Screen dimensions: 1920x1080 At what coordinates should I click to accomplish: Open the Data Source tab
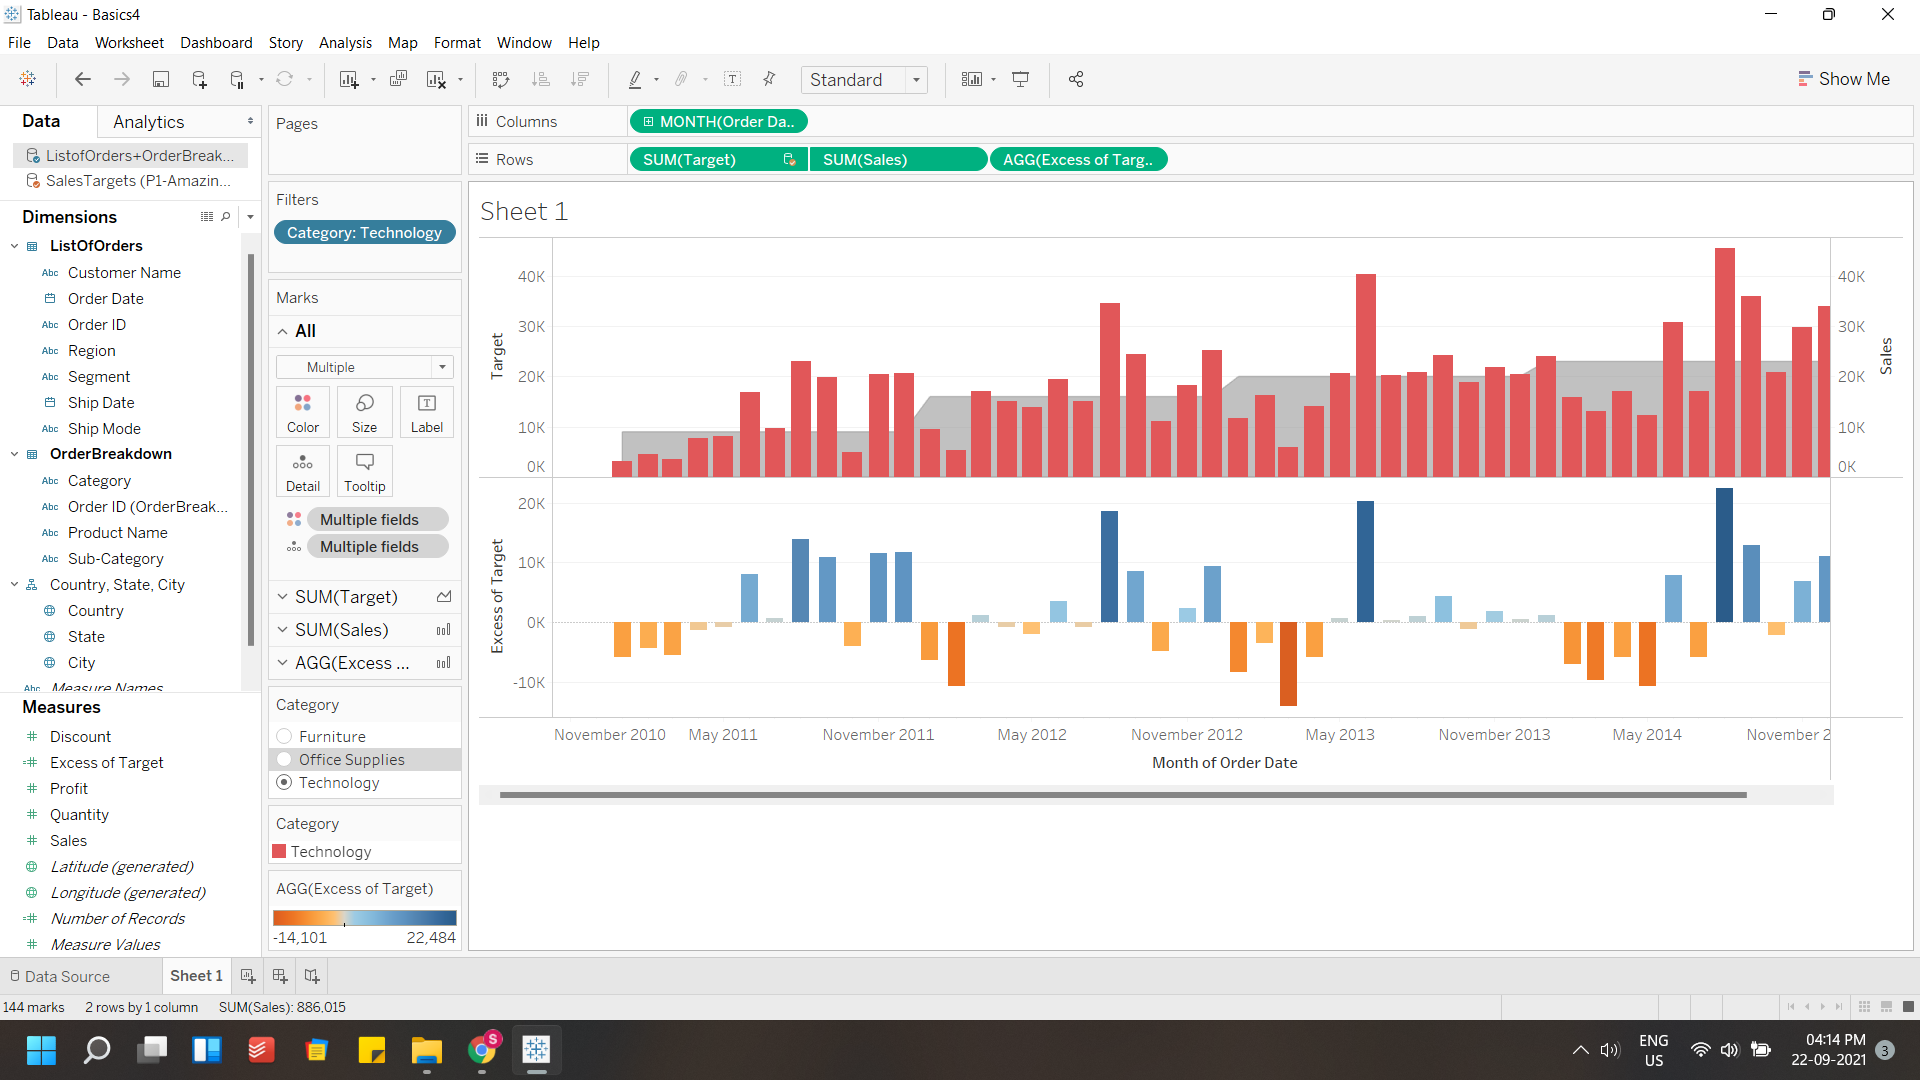coord(66,977)
